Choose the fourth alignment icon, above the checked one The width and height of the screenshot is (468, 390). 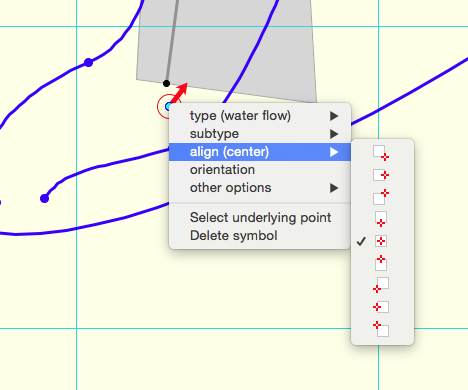381,219
